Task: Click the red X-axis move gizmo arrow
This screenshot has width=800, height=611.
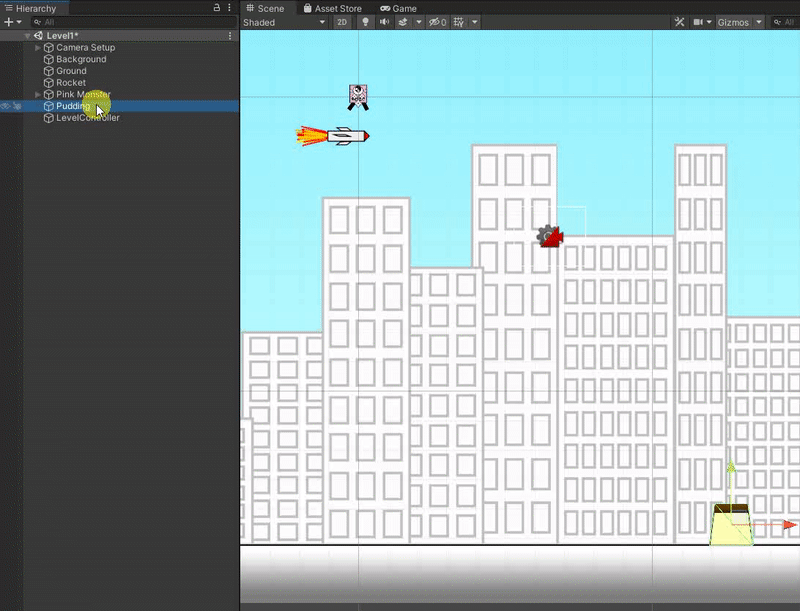Action: (790, 524)
